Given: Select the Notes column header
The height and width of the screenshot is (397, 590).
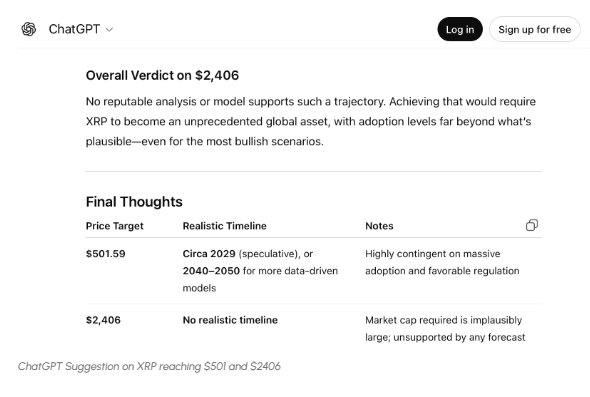Looking at the screenshot, I should (379, 226).
